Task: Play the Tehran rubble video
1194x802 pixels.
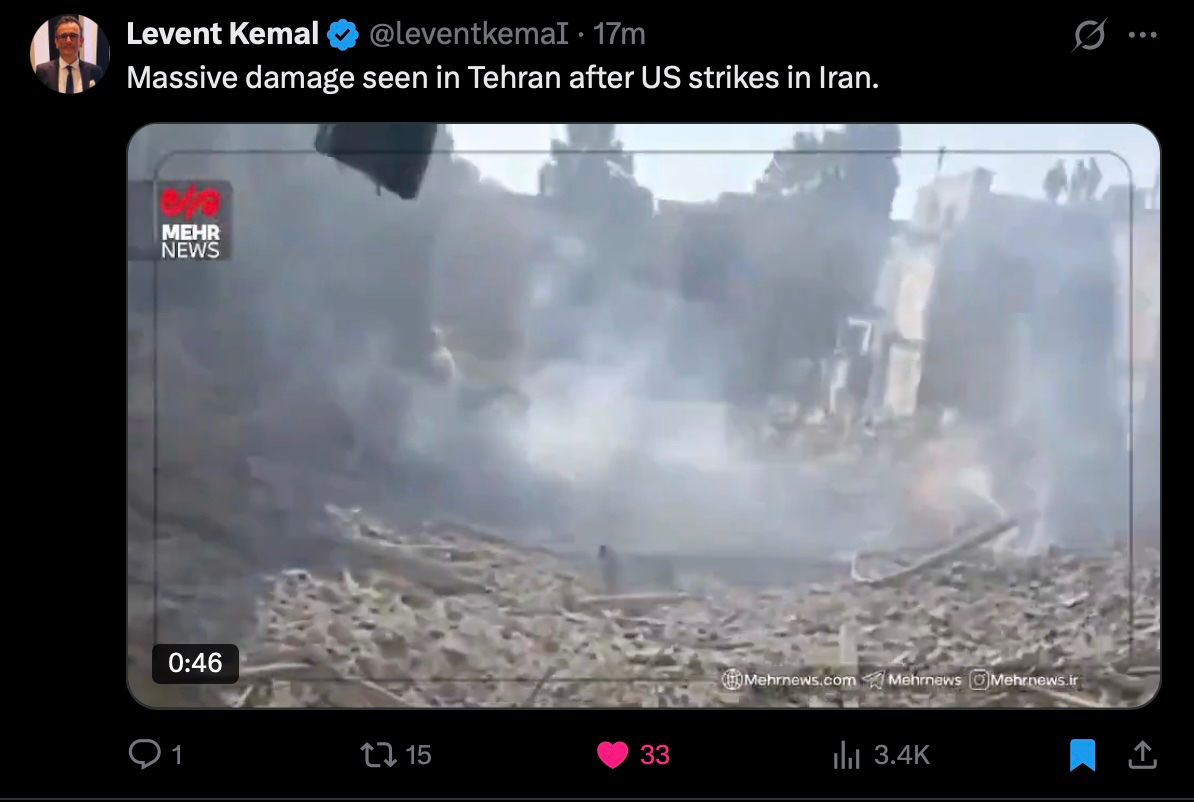Action: (643, 416)
